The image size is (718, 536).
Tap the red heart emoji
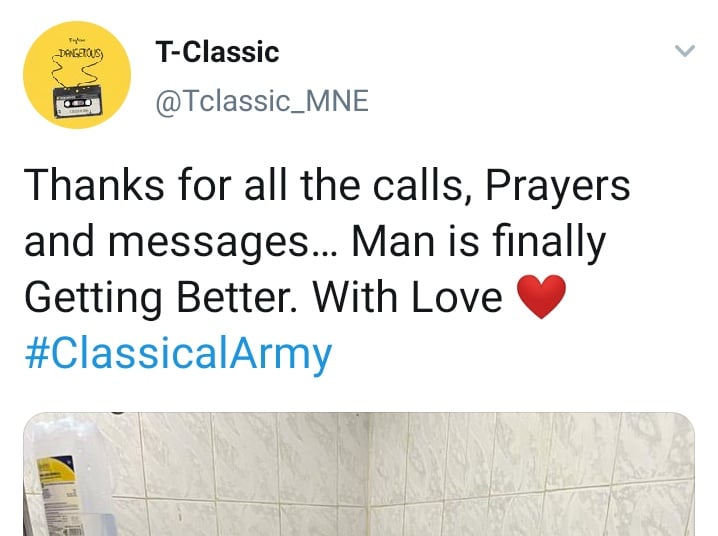[x=542, y=297]
